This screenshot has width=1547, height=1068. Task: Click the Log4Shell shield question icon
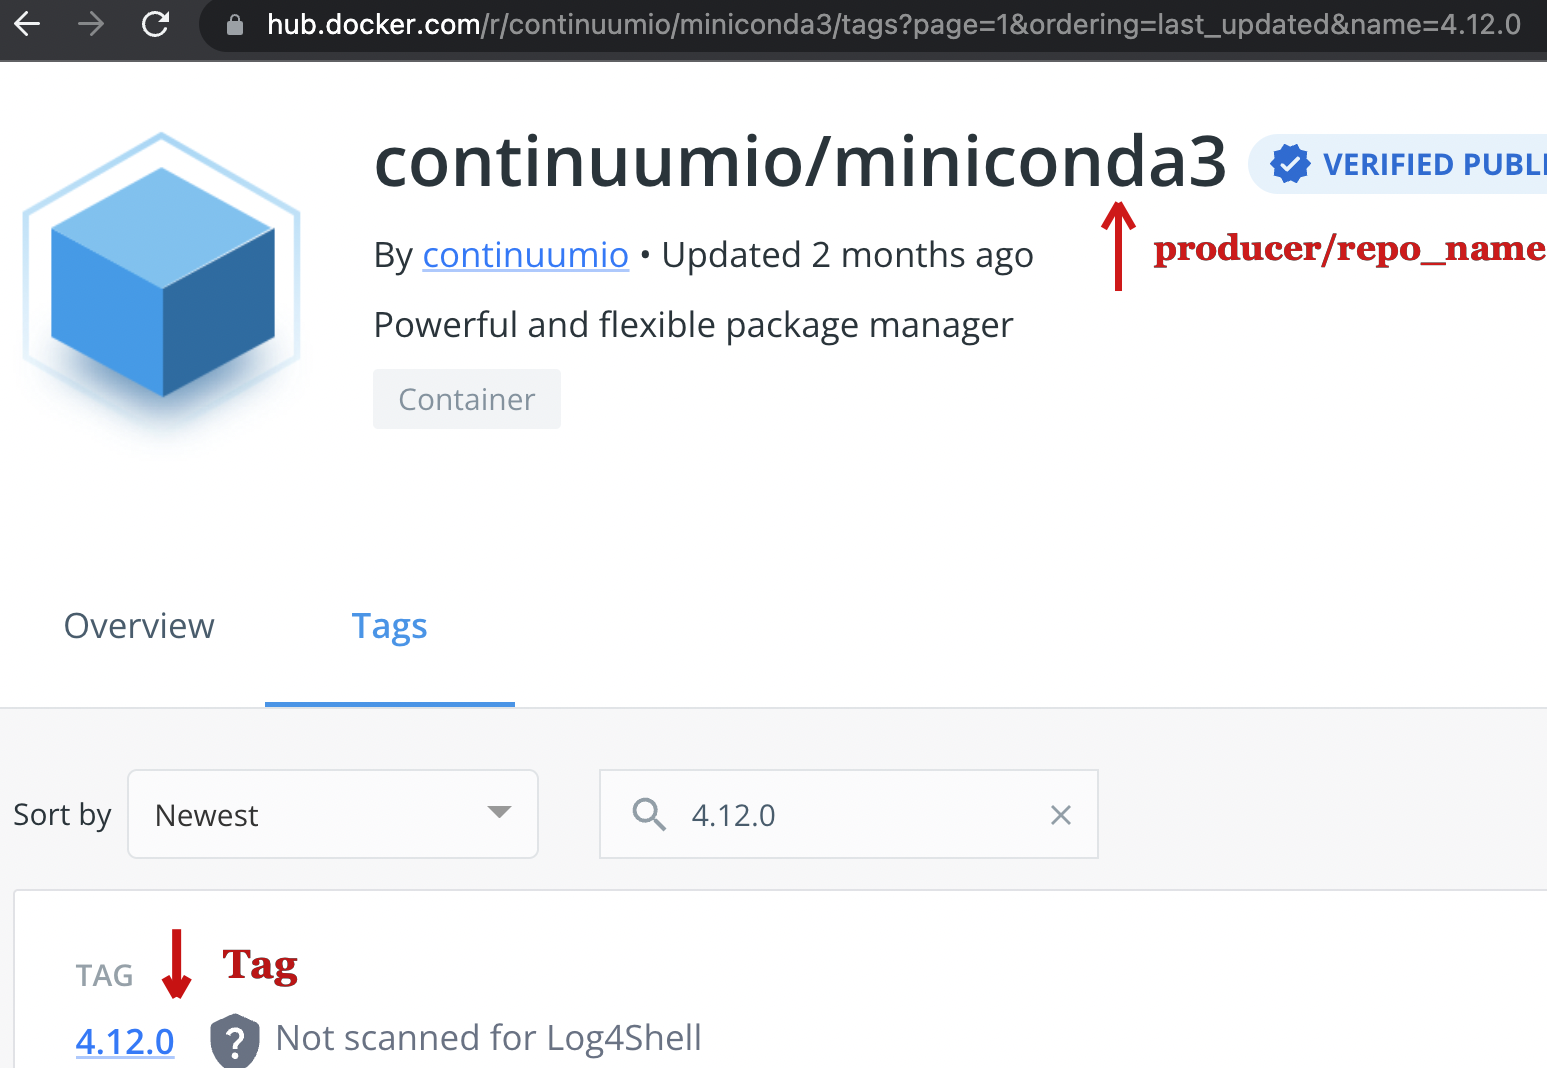(x=235, y=1041)
